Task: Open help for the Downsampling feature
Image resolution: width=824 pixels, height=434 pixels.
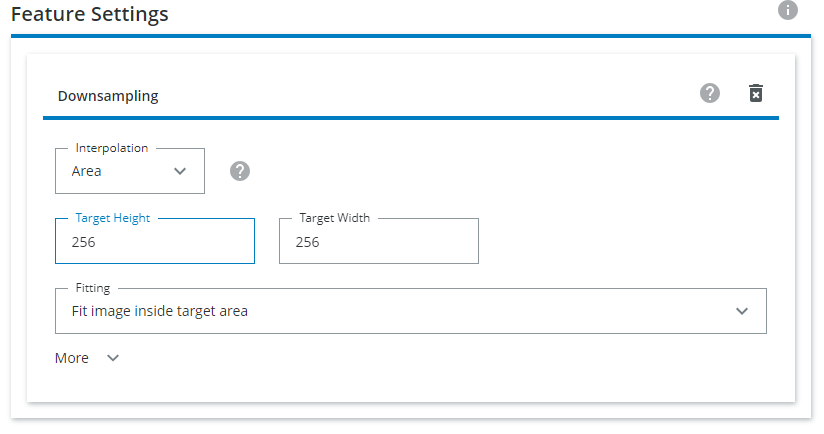Action: 710,93
